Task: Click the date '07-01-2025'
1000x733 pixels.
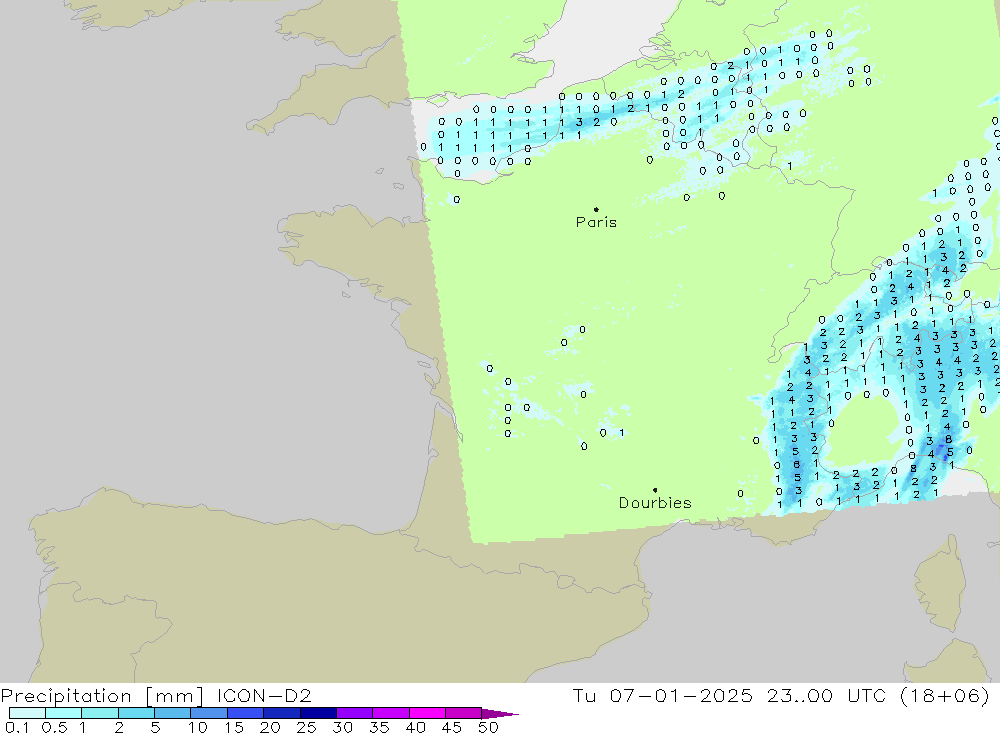Action: click(x=681, y=695)
